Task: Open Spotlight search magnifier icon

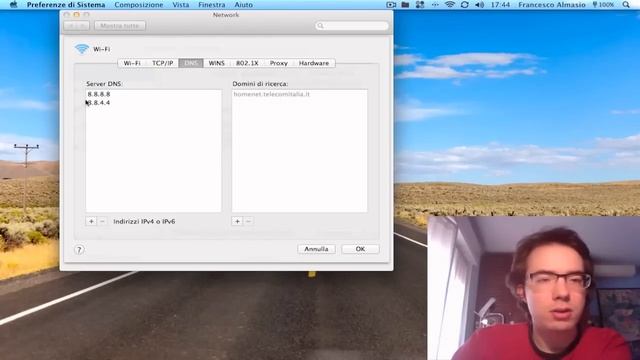Action: point(626,4)
